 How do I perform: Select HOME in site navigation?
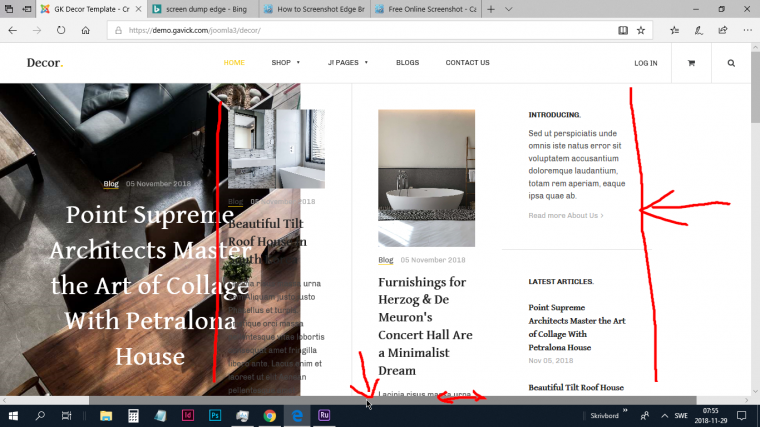click(x=234, y=63)
